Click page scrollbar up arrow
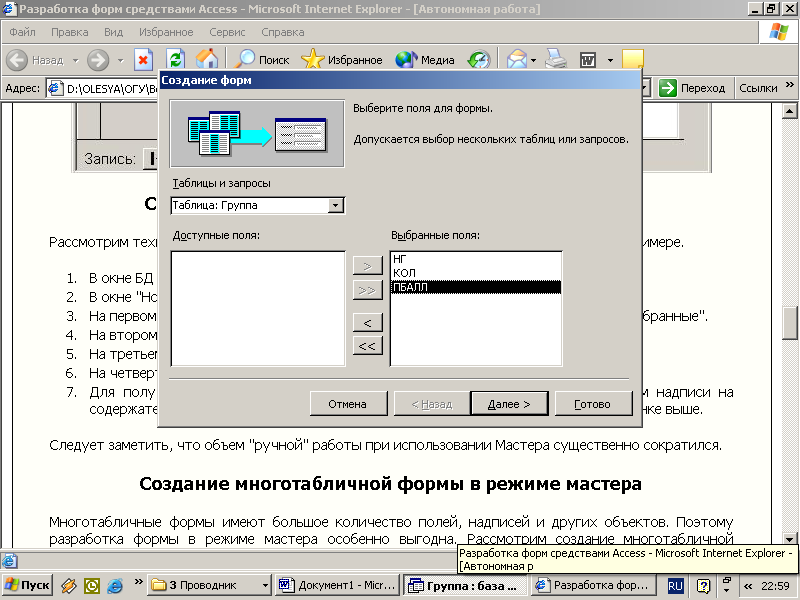This screenshot has width=800, height=600. point(790,111)
